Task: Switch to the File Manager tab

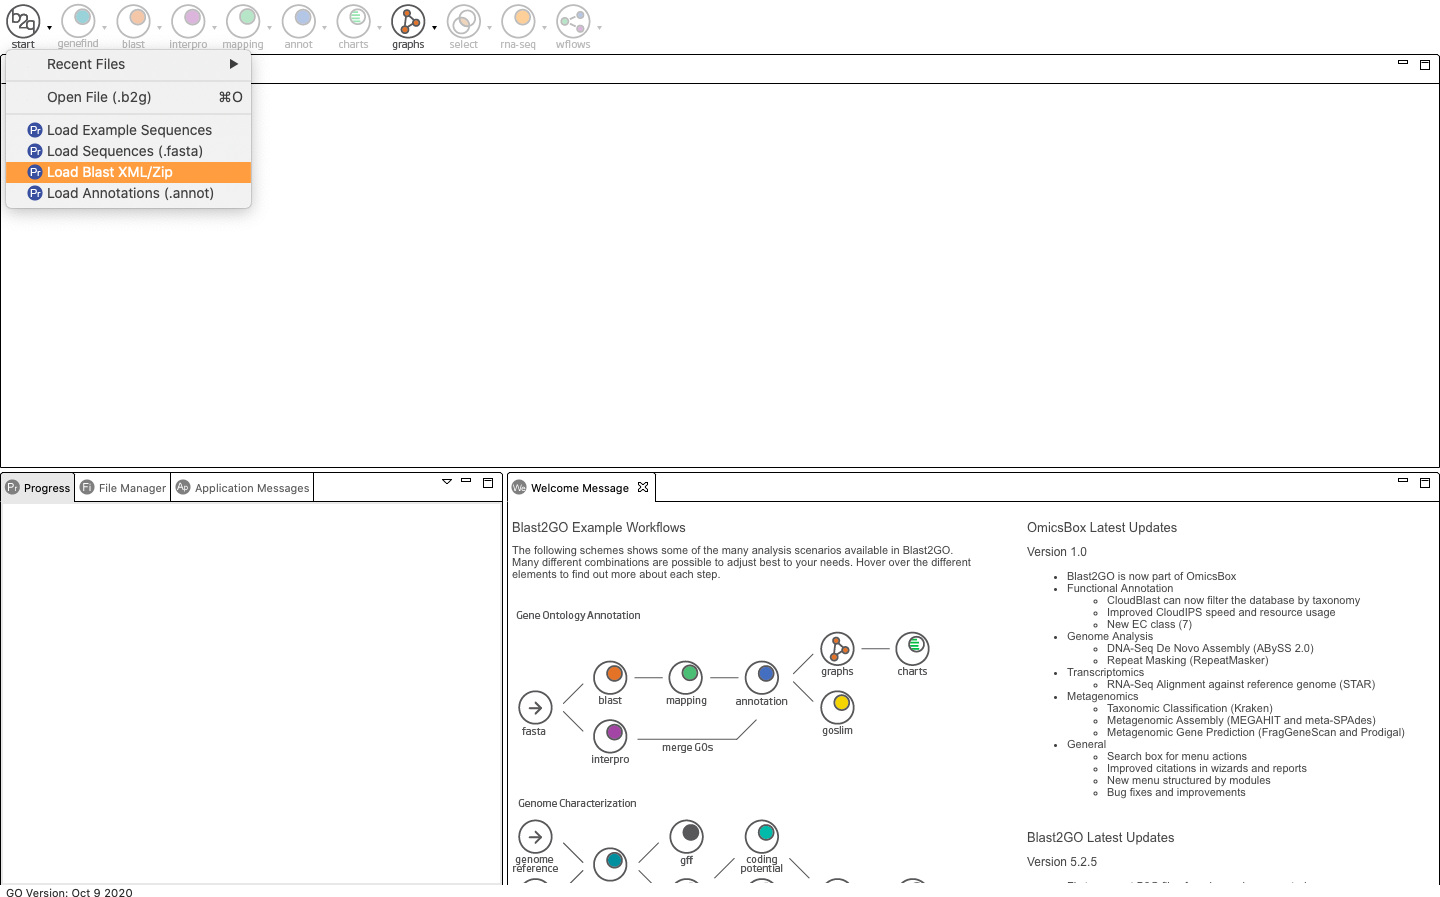Action: [123, 488]
